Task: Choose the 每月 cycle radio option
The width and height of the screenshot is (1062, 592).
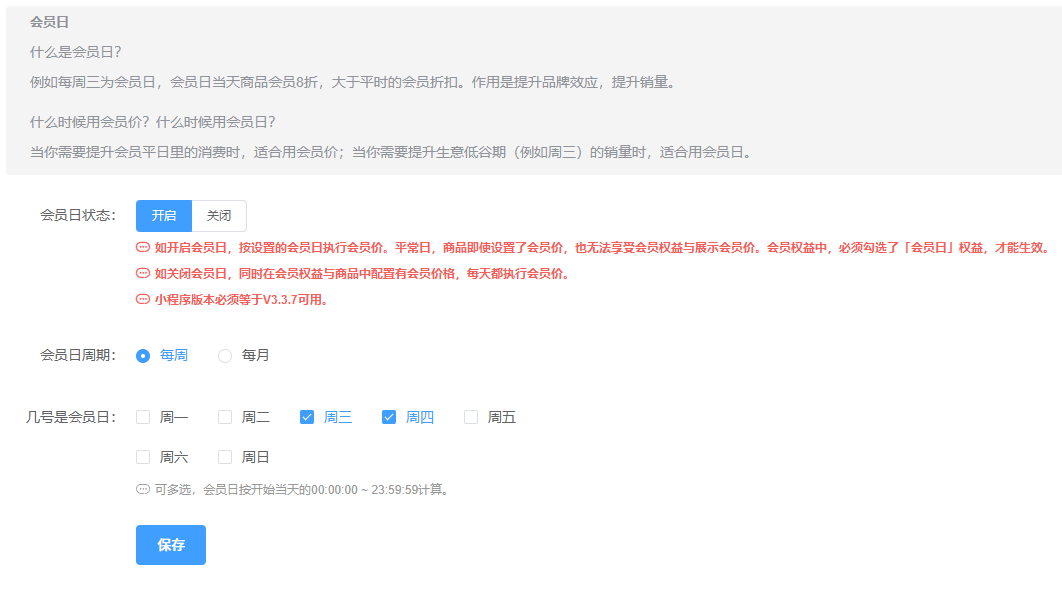Action: [225, 356]
